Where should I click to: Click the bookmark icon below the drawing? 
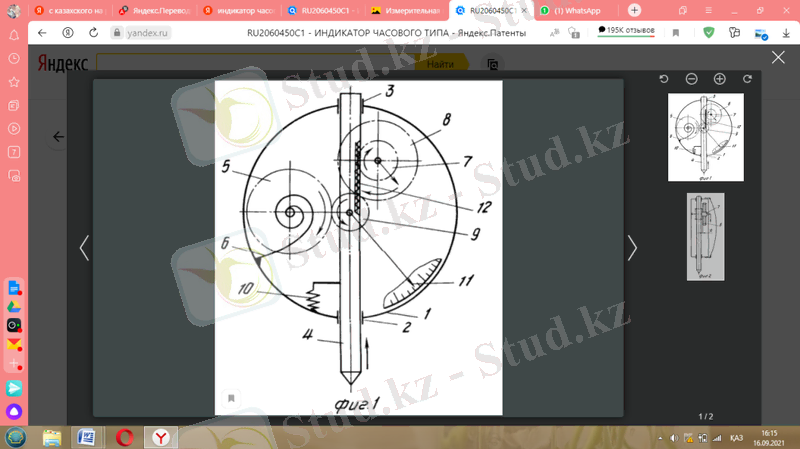point(231,398)
